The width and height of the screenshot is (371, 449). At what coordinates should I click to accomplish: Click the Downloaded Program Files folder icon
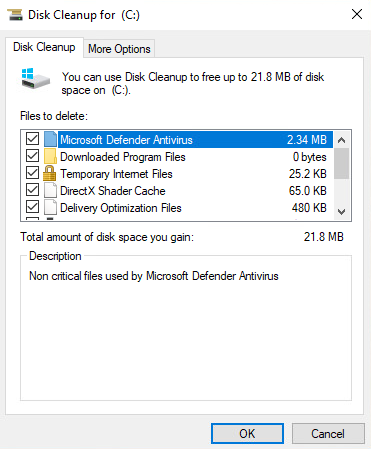[50, 156]
